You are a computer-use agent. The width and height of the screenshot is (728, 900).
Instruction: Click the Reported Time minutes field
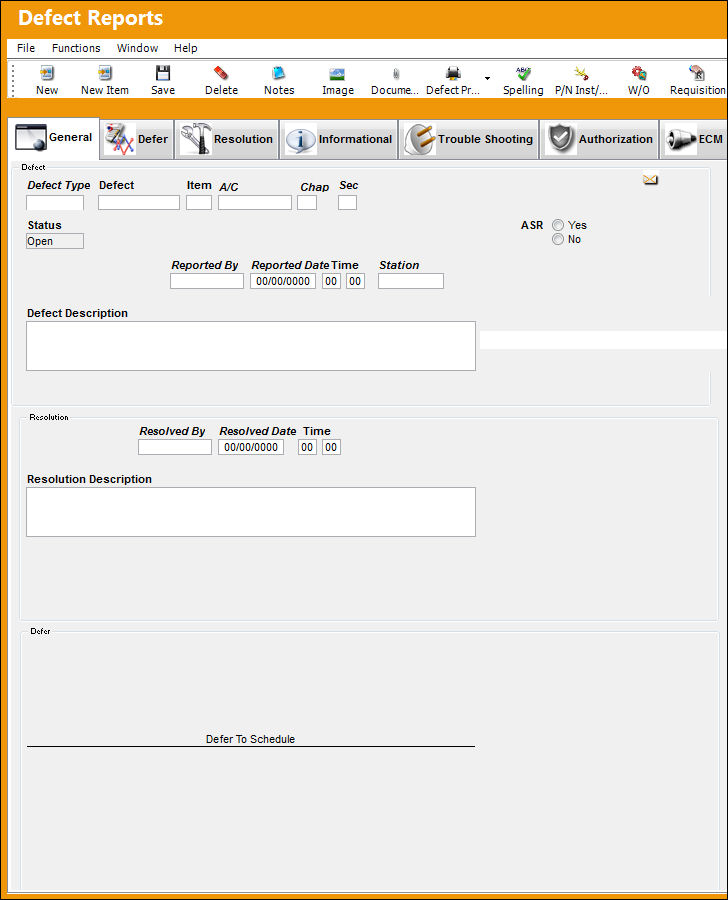pyautogui.click(x=355, y=281)
